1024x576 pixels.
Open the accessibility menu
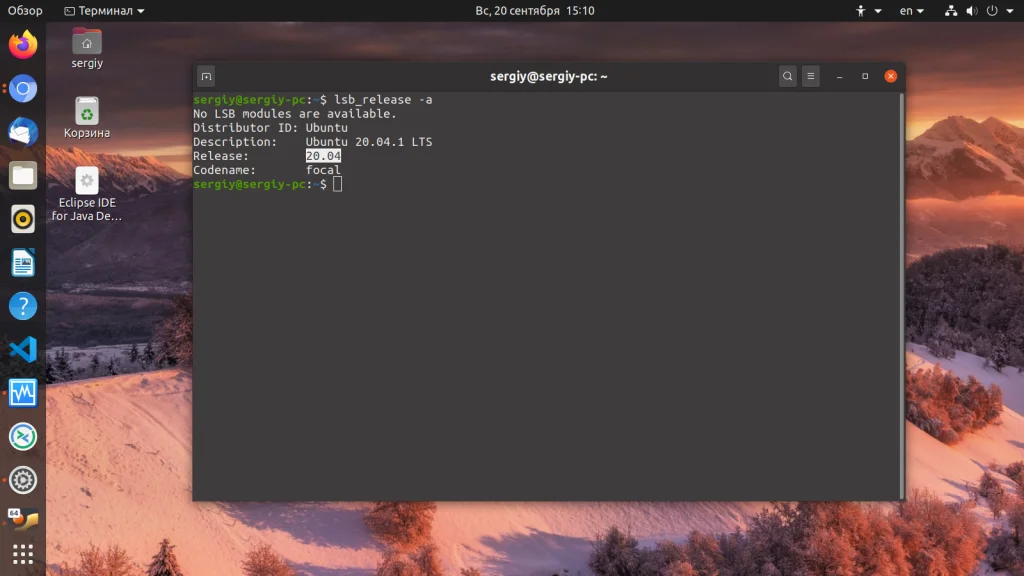click(x=869, y=10)
